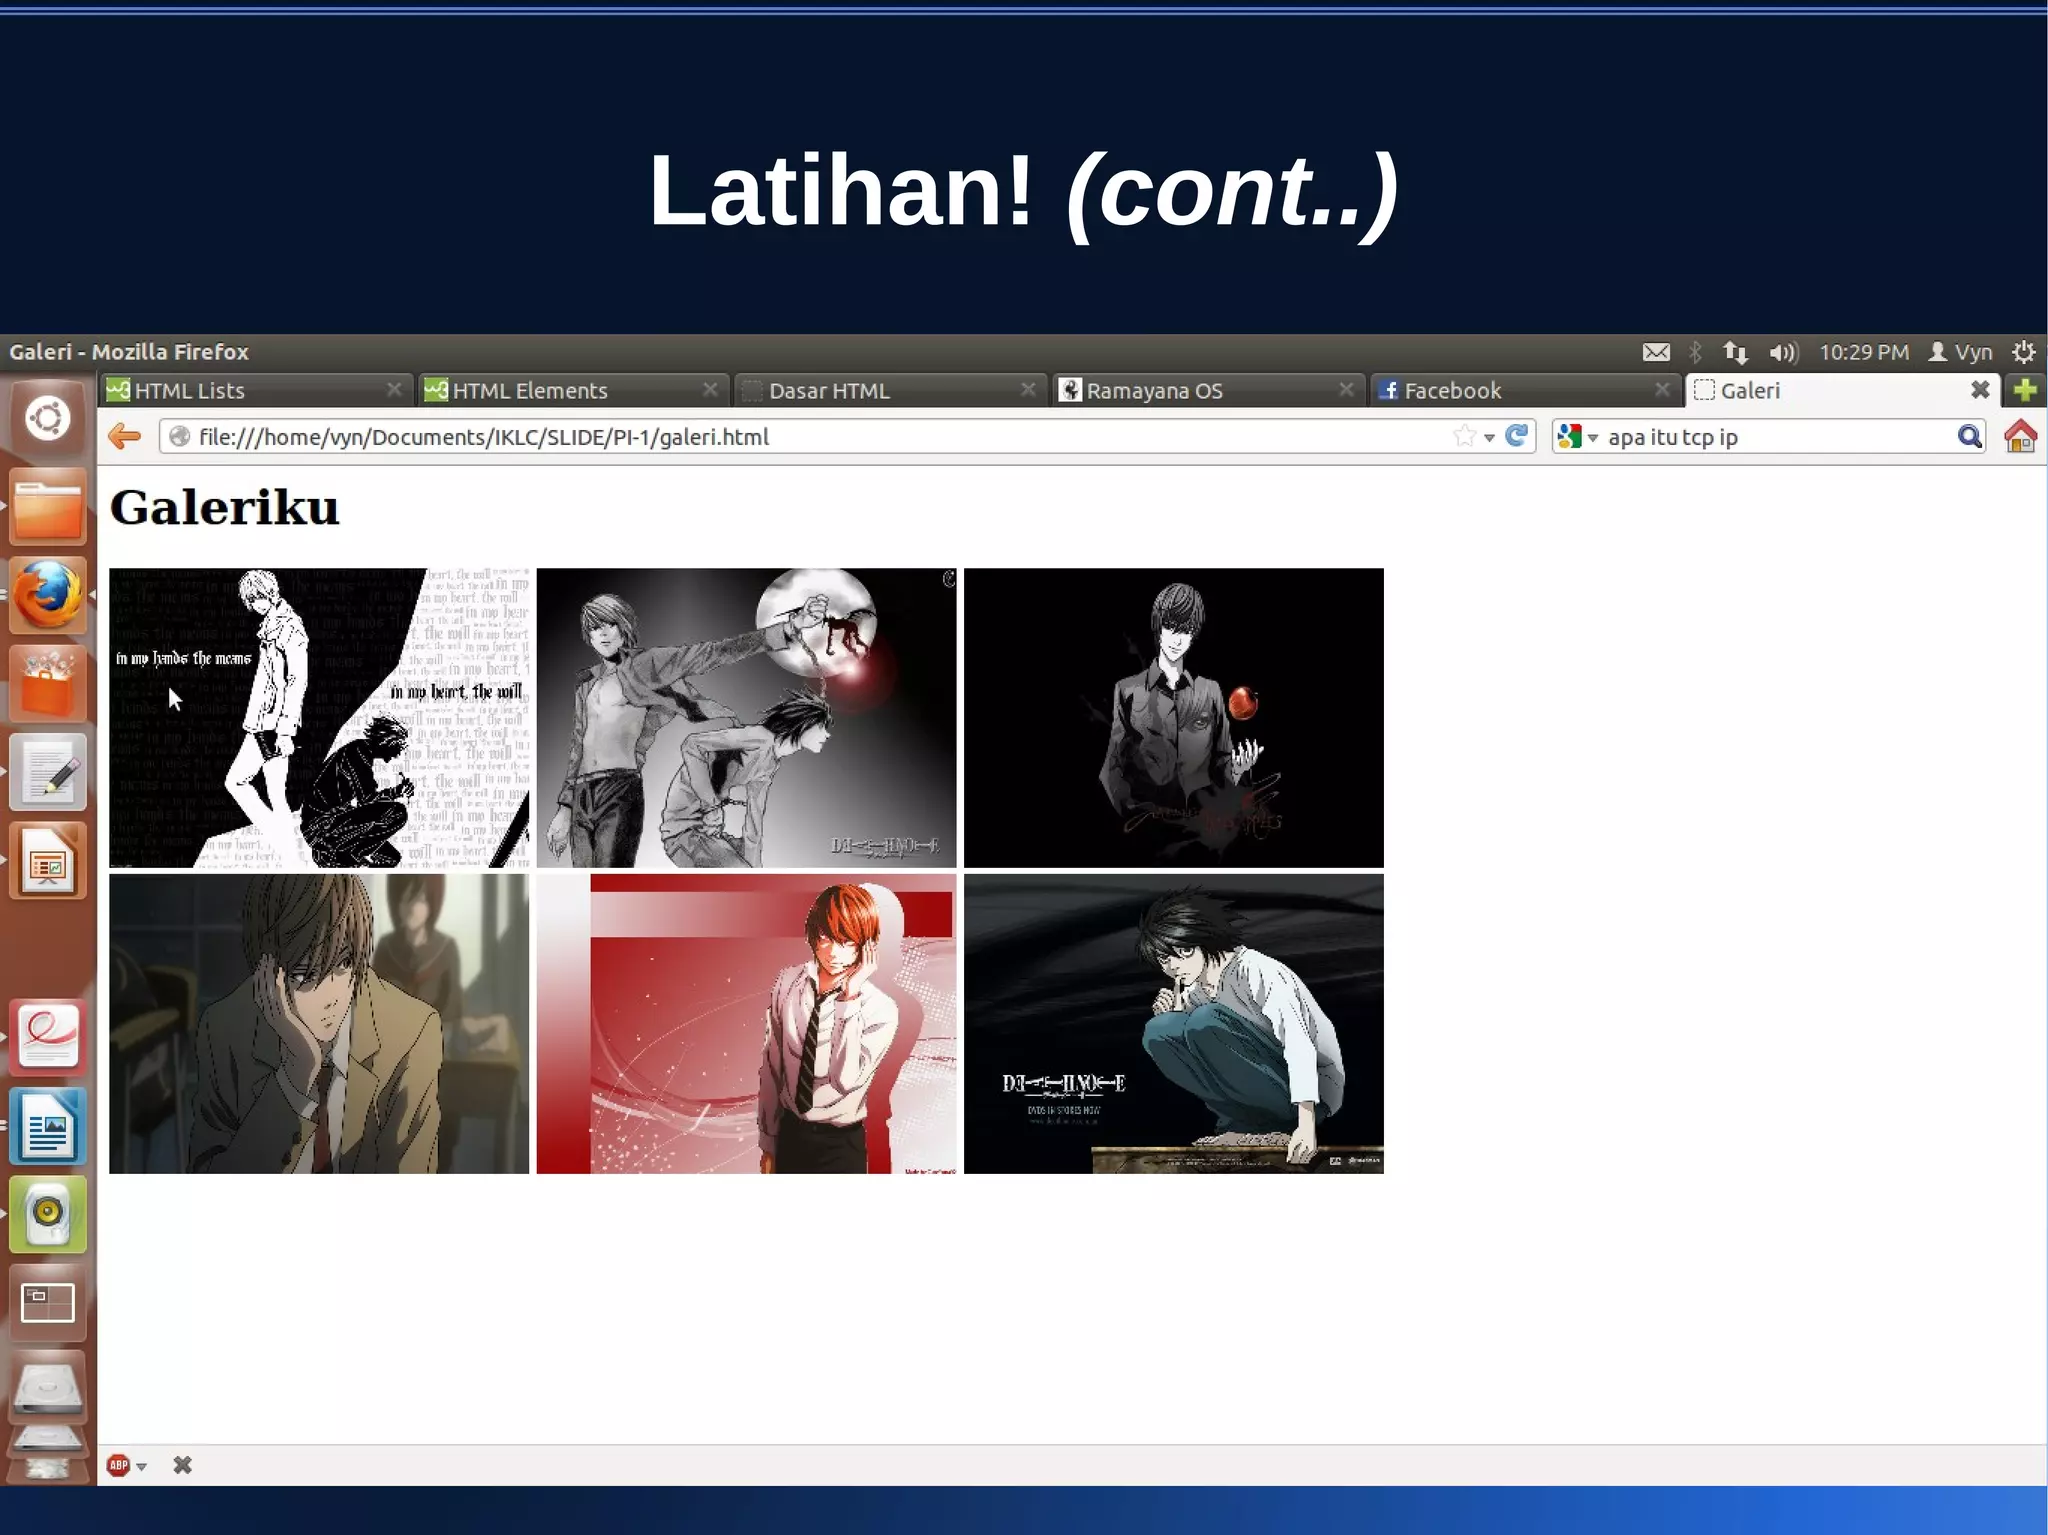Go to the home page
This screenshot has height=1535, width=2048.
click(x=2020, y=436)
